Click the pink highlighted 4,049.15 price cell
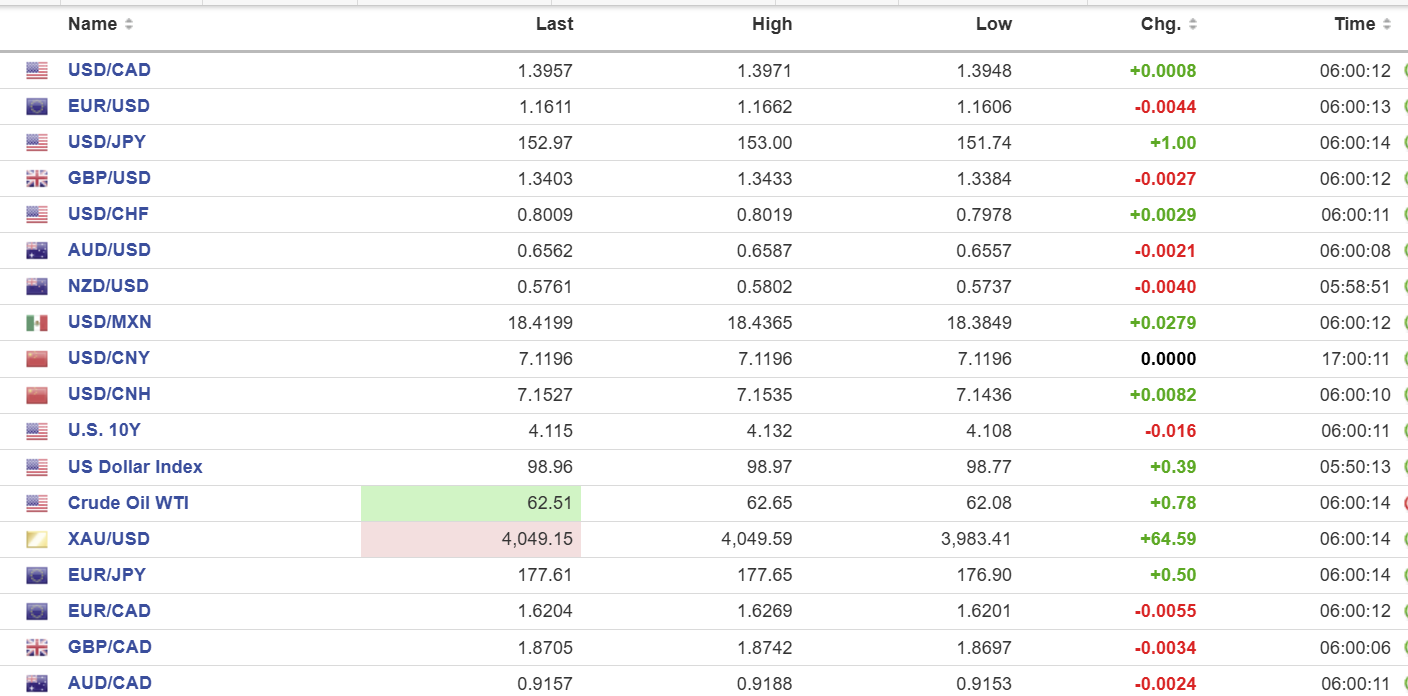 [x=471, y=539]
